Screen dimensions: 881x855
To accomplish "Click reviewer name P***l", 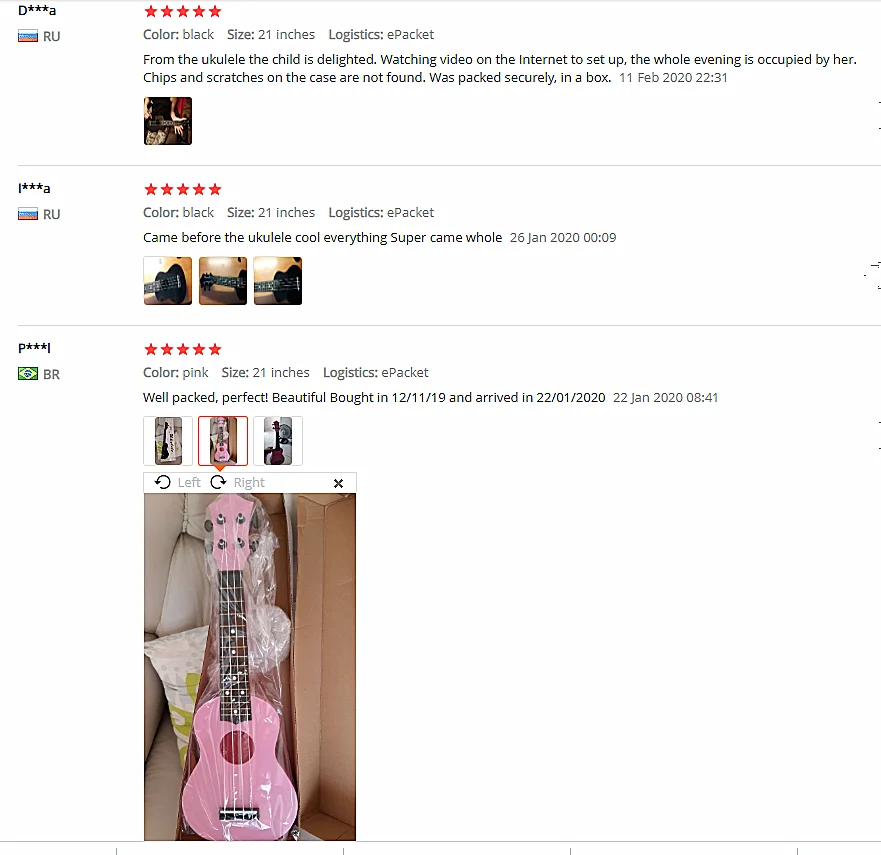I will pyautogui.click(x=34, y=347).
